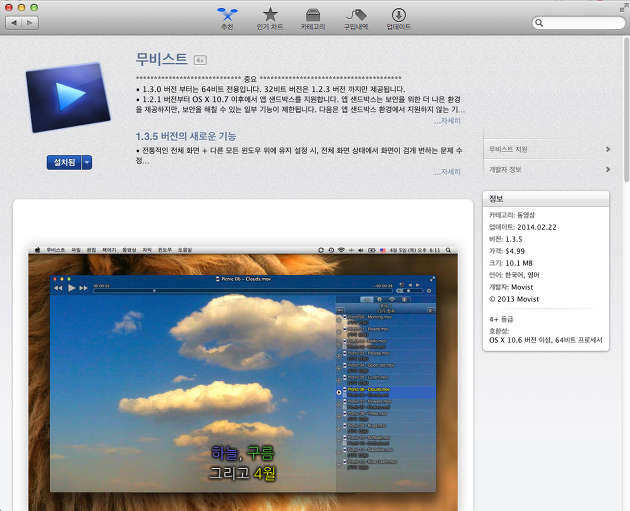Click the © 2013 Movist copyright line
Screen dimensions: 630x511
point(514,299)
